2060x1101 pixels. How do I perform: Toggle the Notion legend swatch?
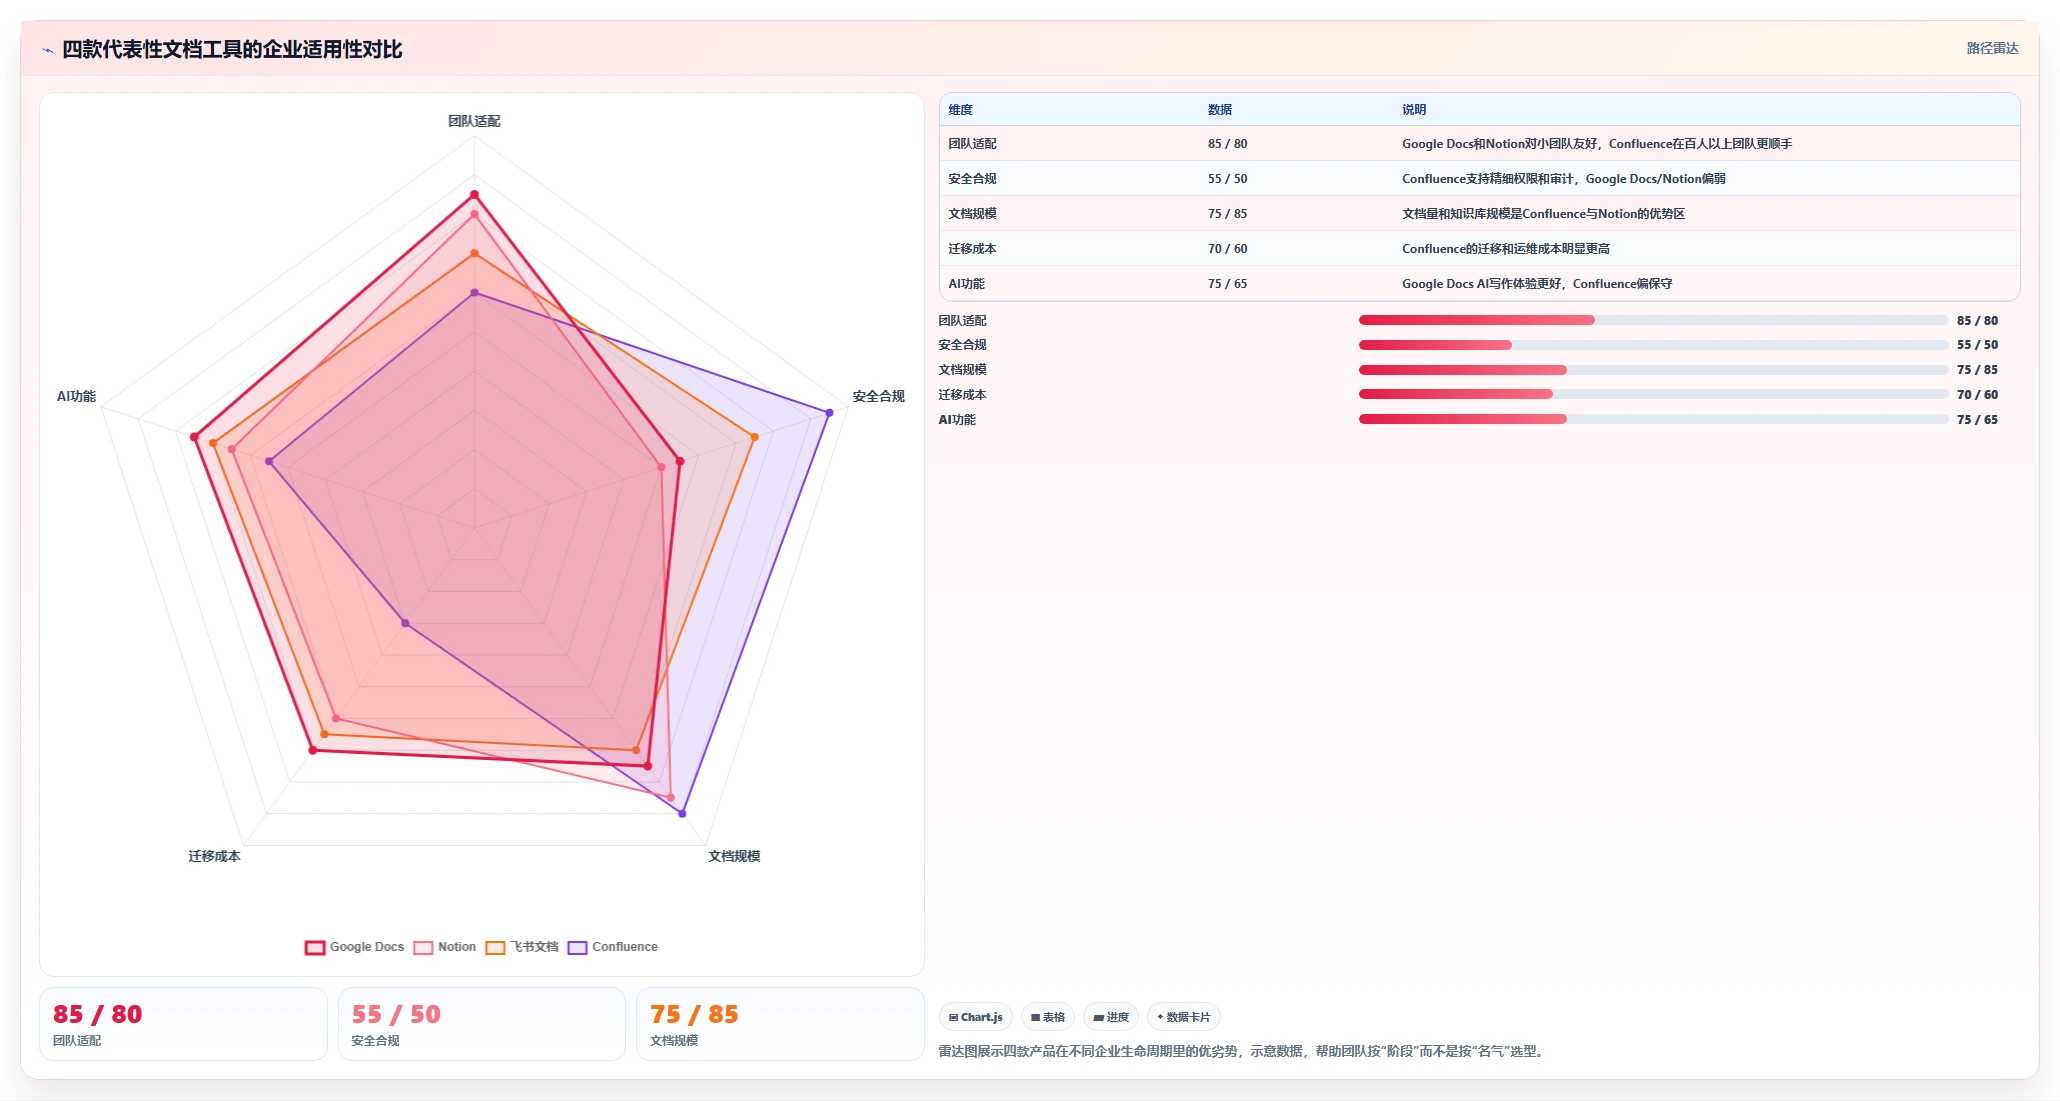tap(423, 947)
